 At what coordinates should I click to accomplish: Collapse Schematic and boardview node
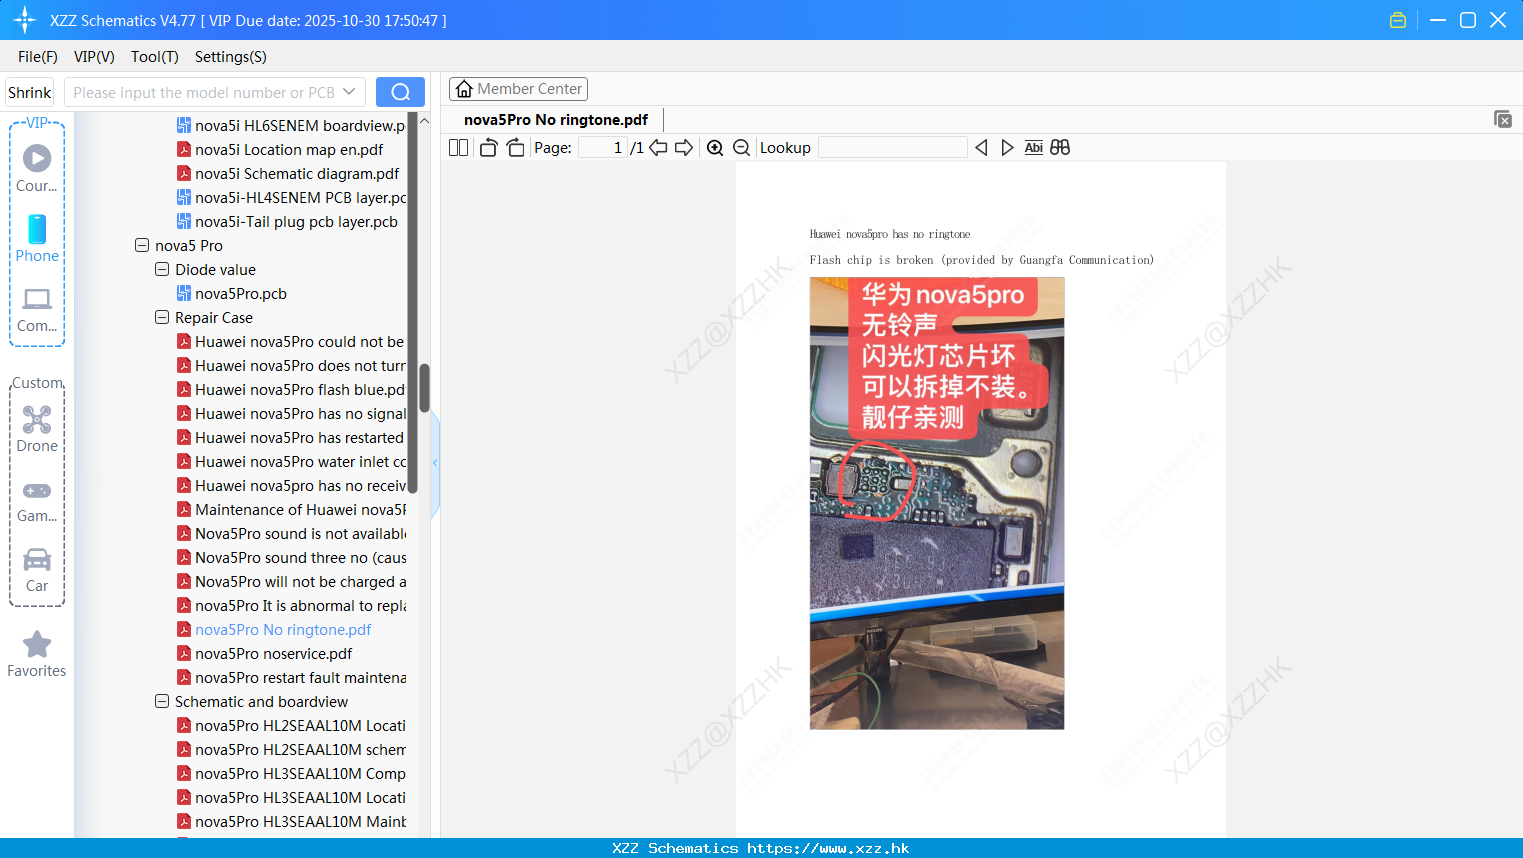pos(162,701)
